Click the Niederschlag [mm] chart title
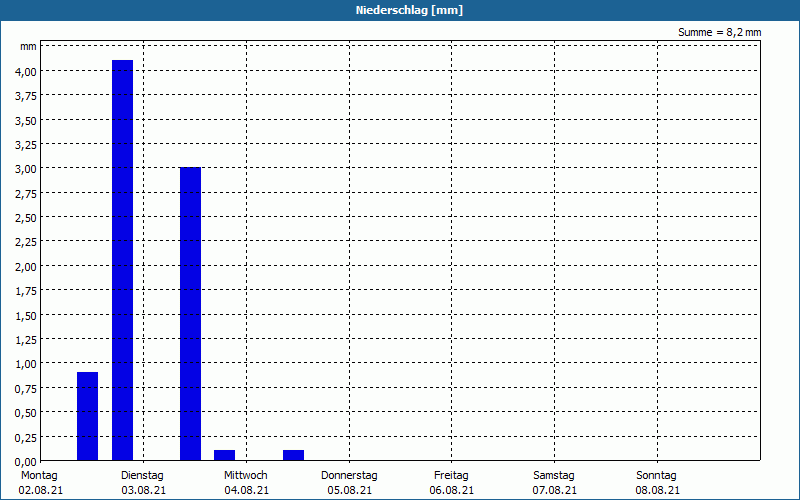 tap(409, 10)
